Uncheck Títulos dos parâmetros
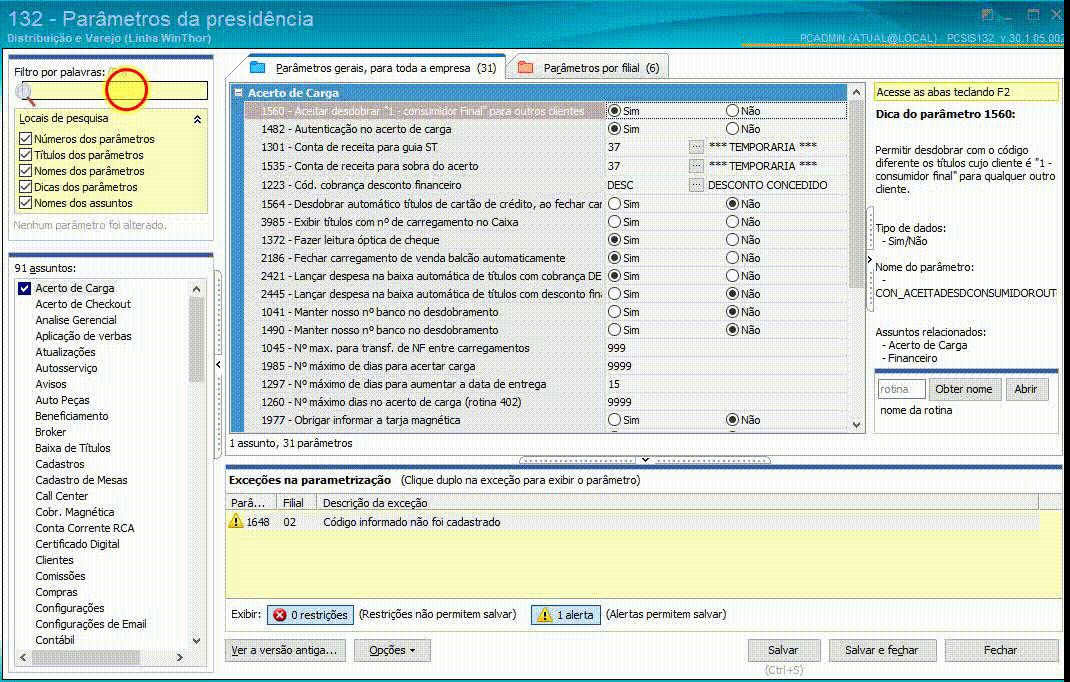The image size is (1070, 682). click(25, 155)
